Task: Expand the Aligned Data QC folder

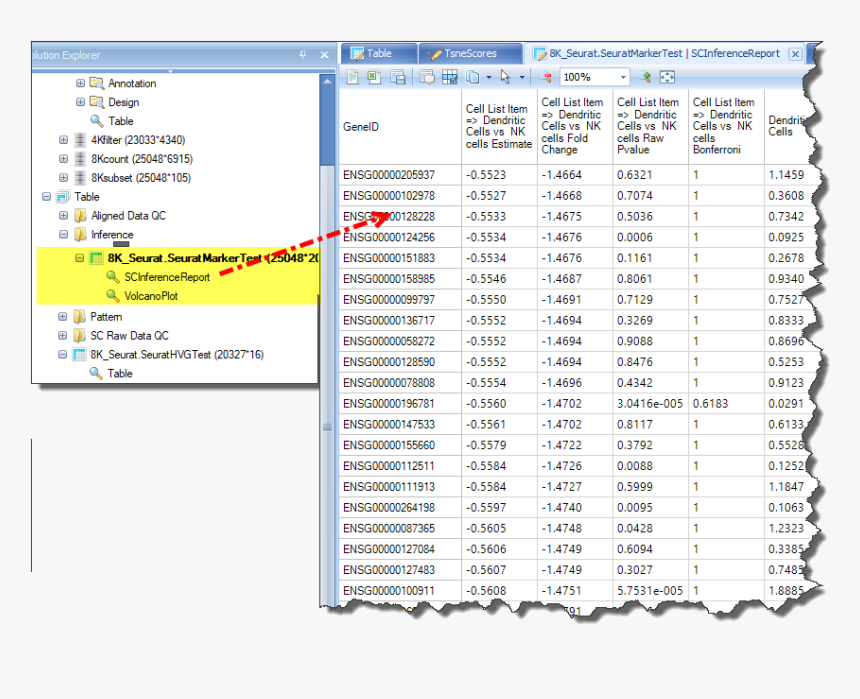Action: pos(64,216)
